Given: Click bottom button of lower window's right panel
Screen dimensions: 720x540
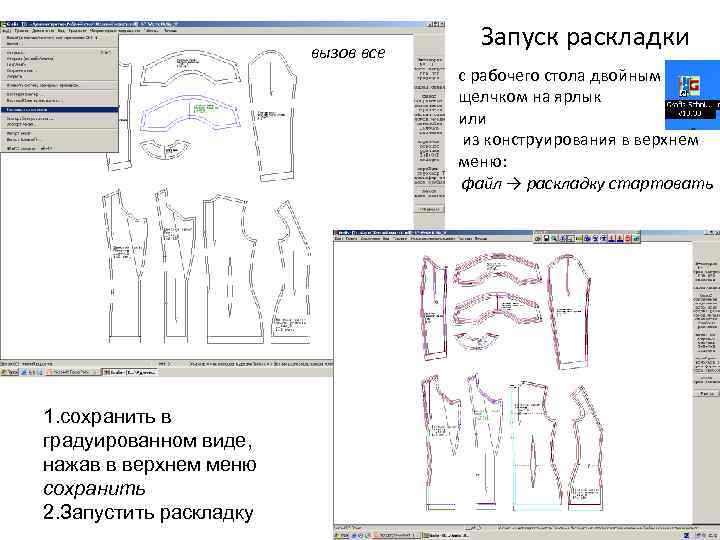Looking at the screenshot, I should (707, 394).
